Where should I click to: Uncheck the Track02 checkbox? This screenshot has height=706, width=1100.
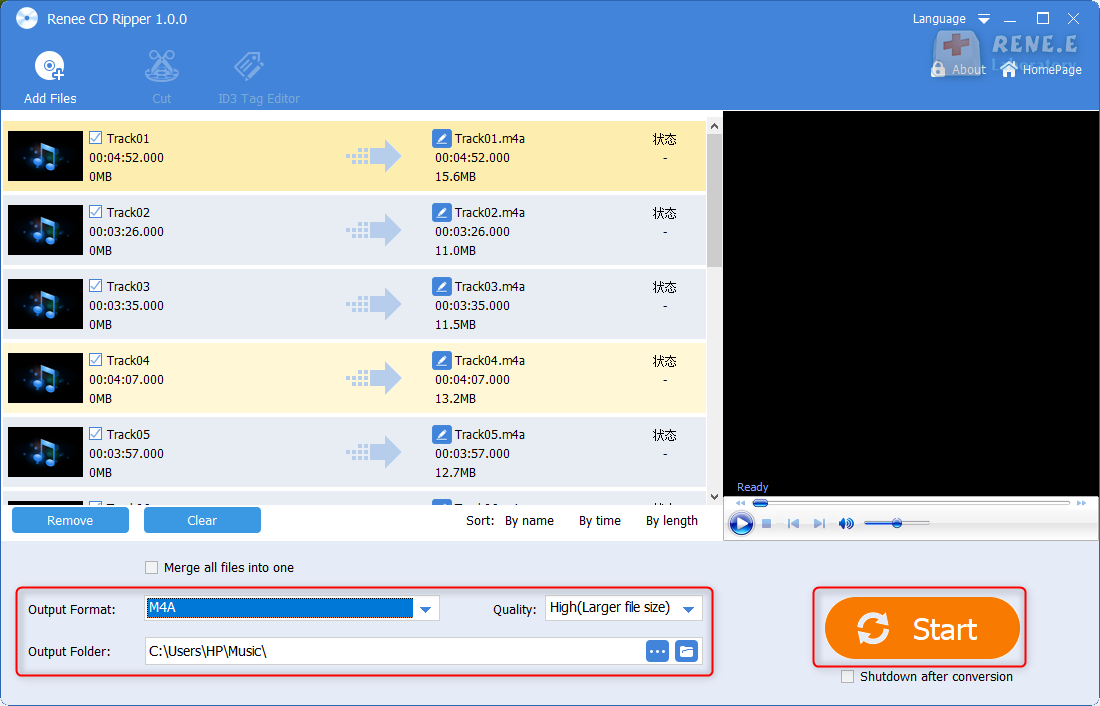[95, 211]
